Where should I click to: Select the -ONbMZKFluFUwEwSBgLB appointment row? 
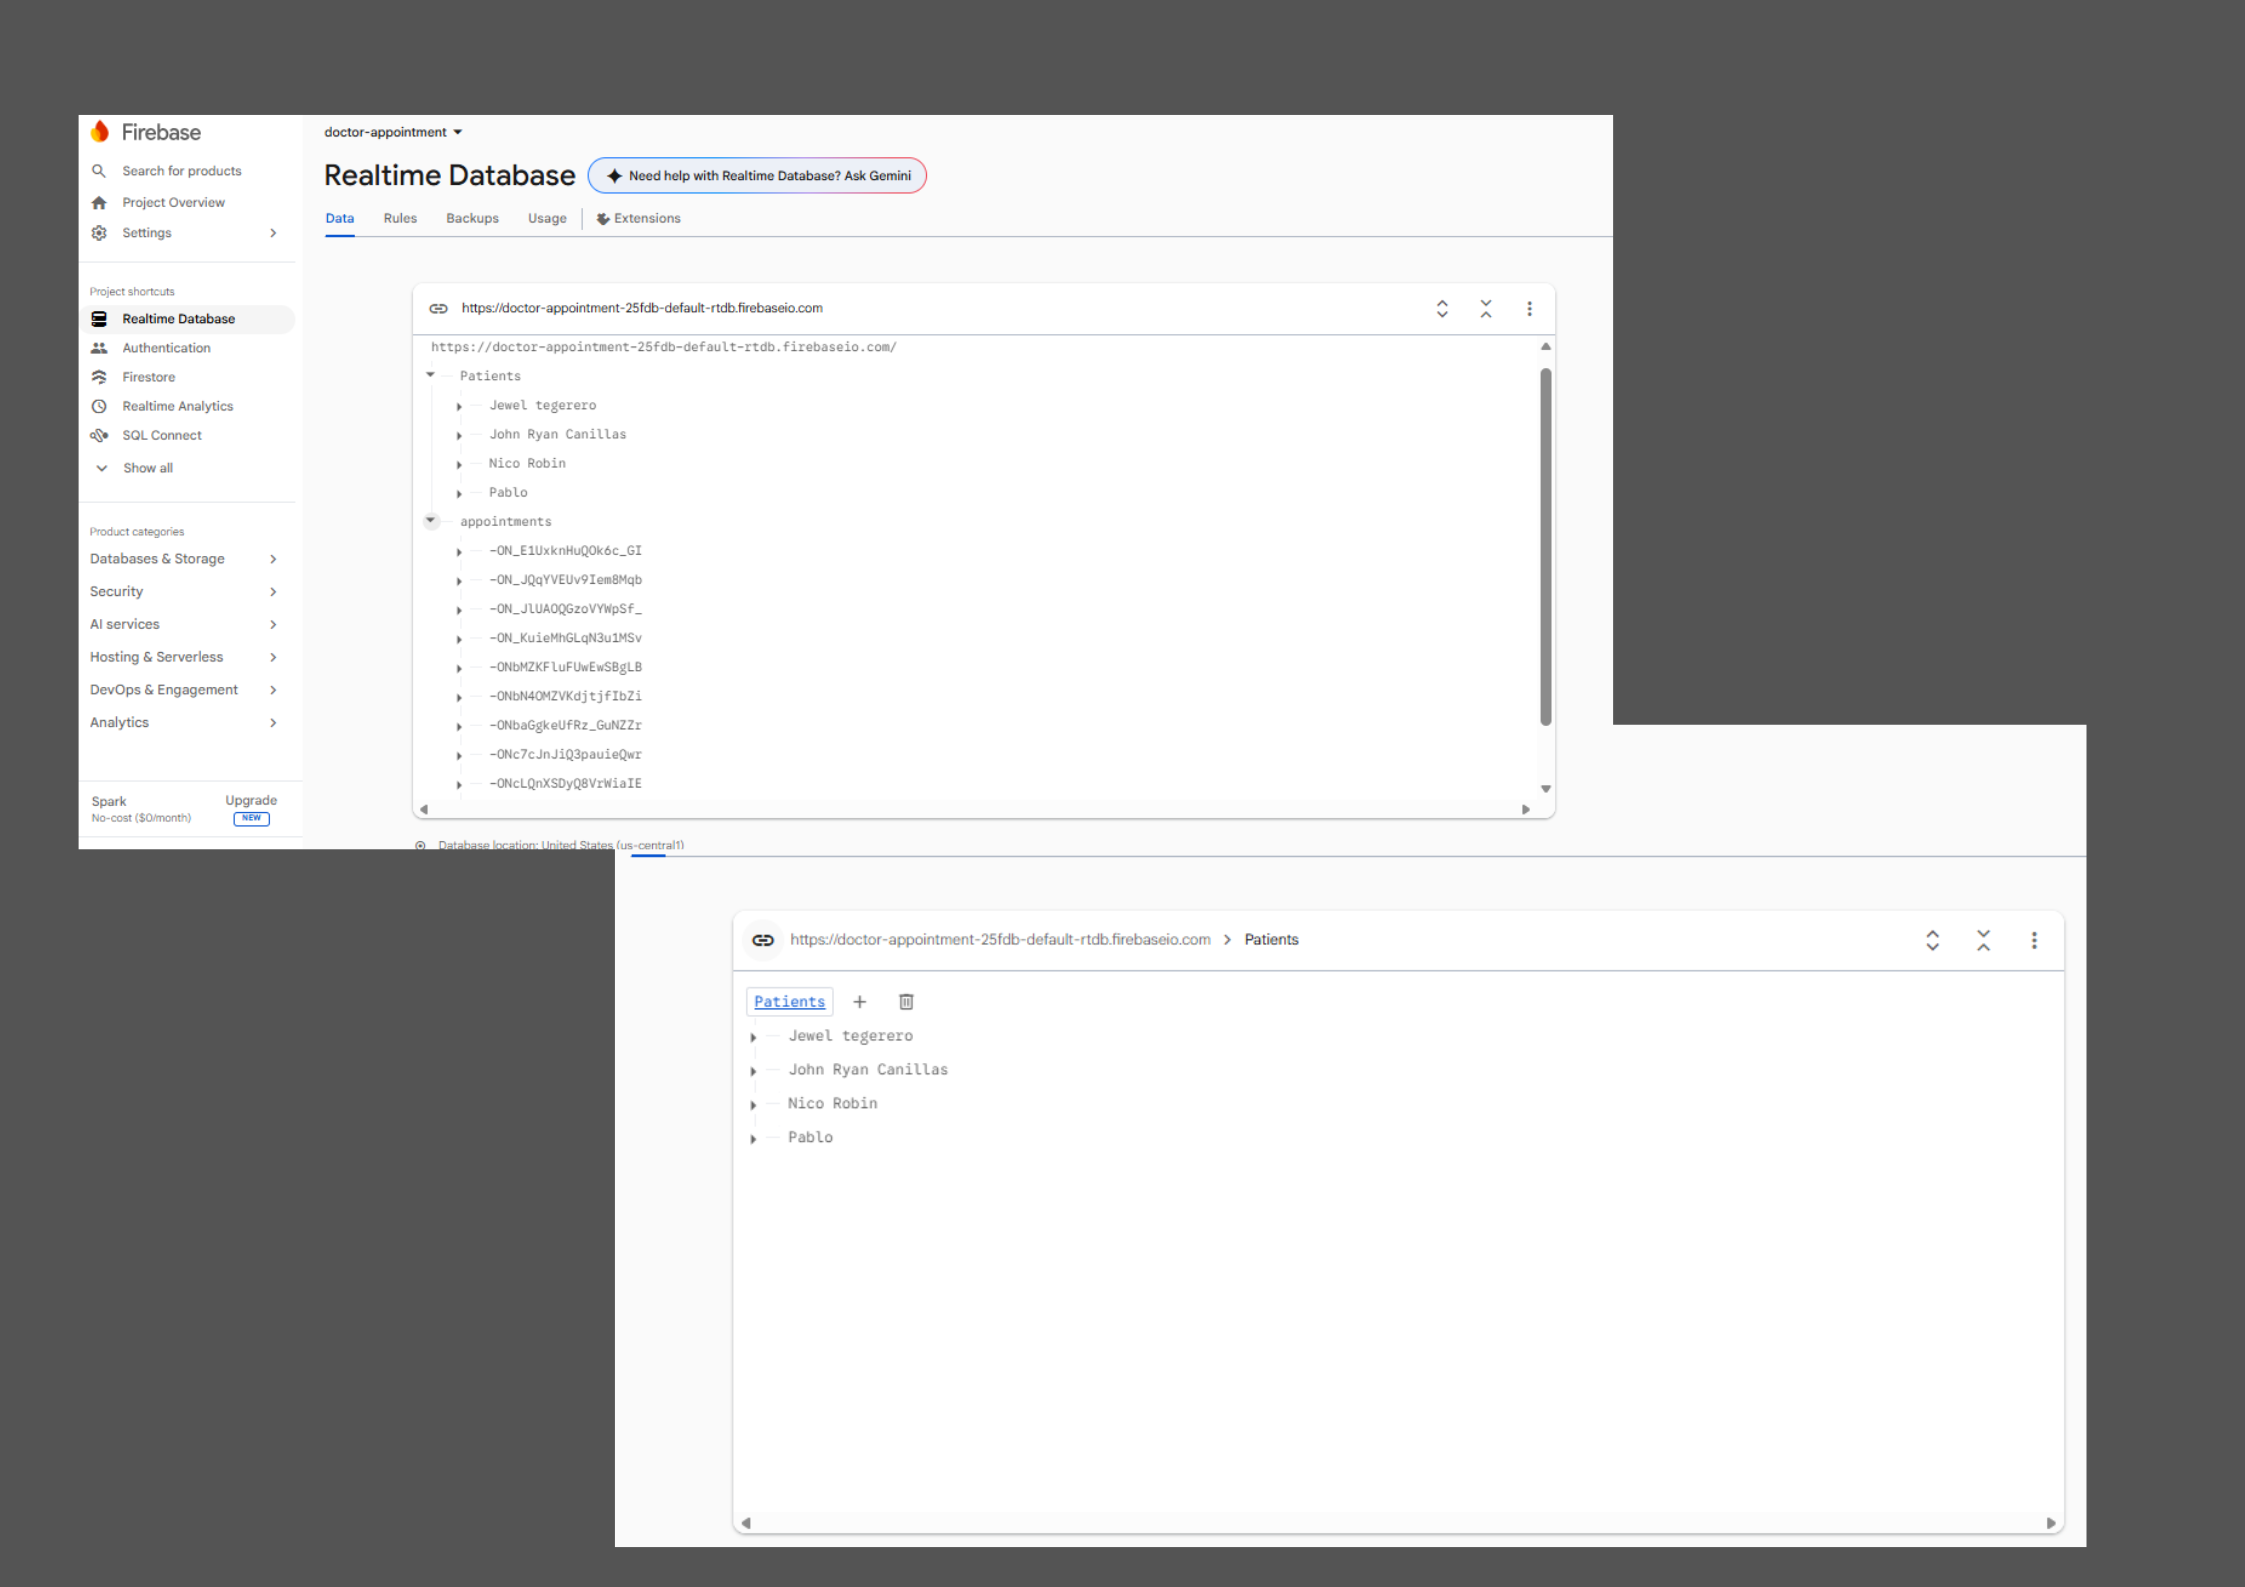566,667
